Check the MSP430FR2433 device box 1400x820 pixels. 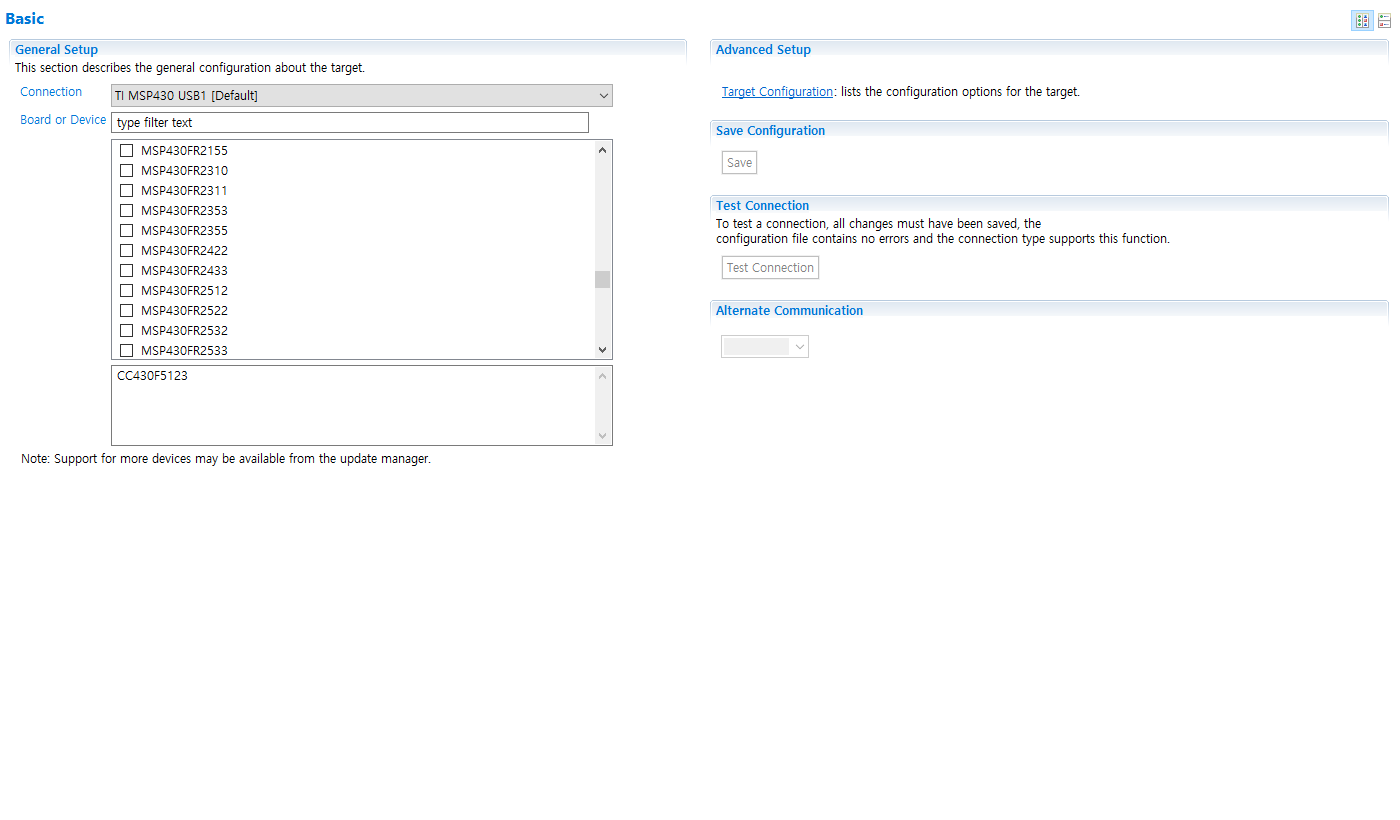click(x=127, y=271)
